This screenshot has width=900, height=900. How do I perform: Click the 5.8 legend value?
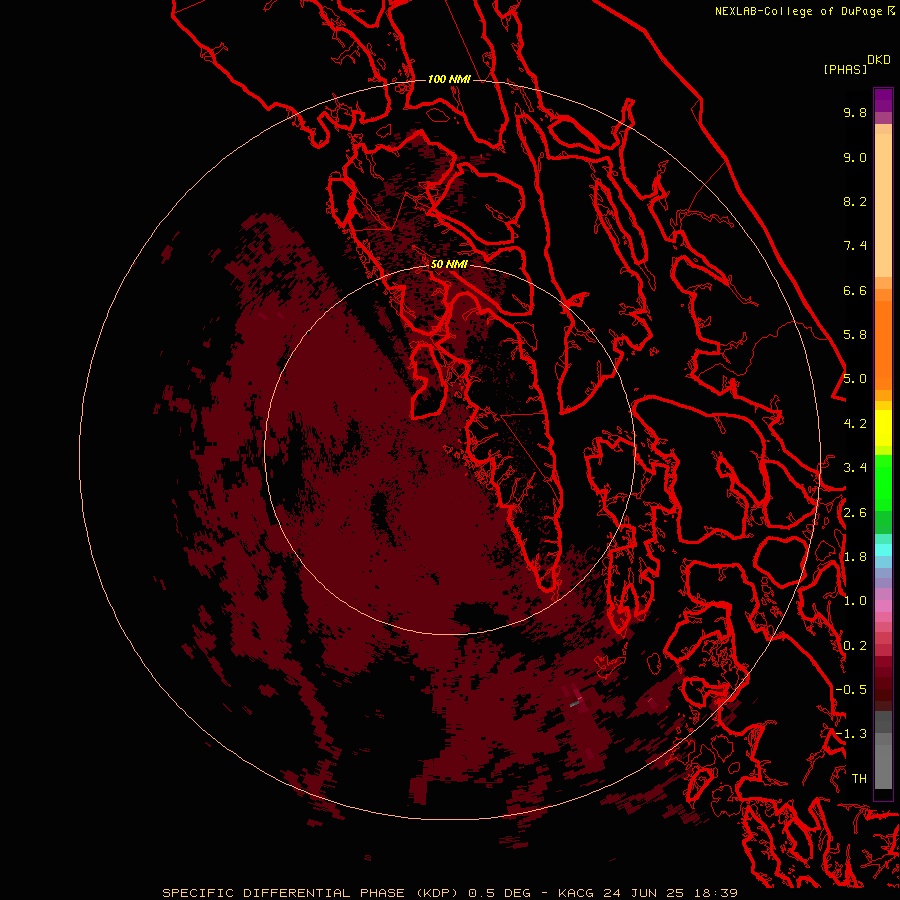tap(855, 335)
